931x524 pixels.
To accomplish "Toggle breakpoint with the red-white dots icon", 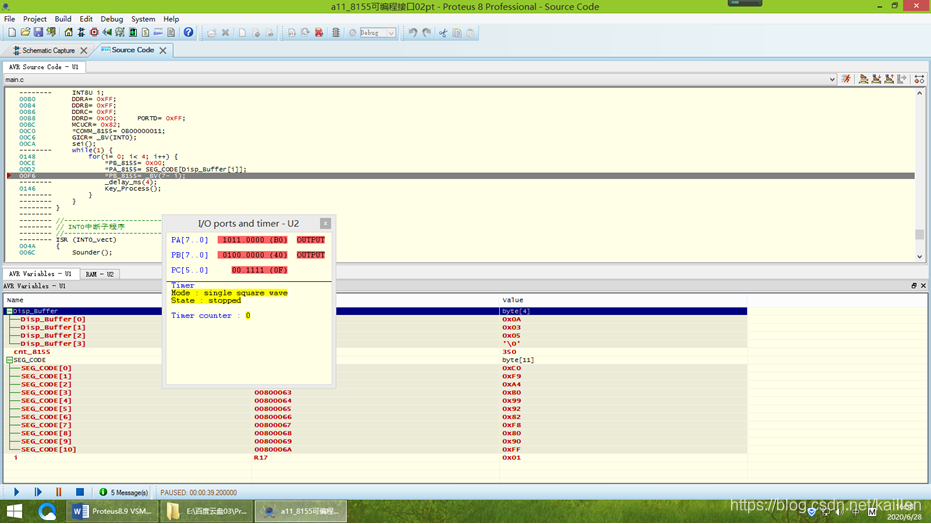I will (919, 79).
